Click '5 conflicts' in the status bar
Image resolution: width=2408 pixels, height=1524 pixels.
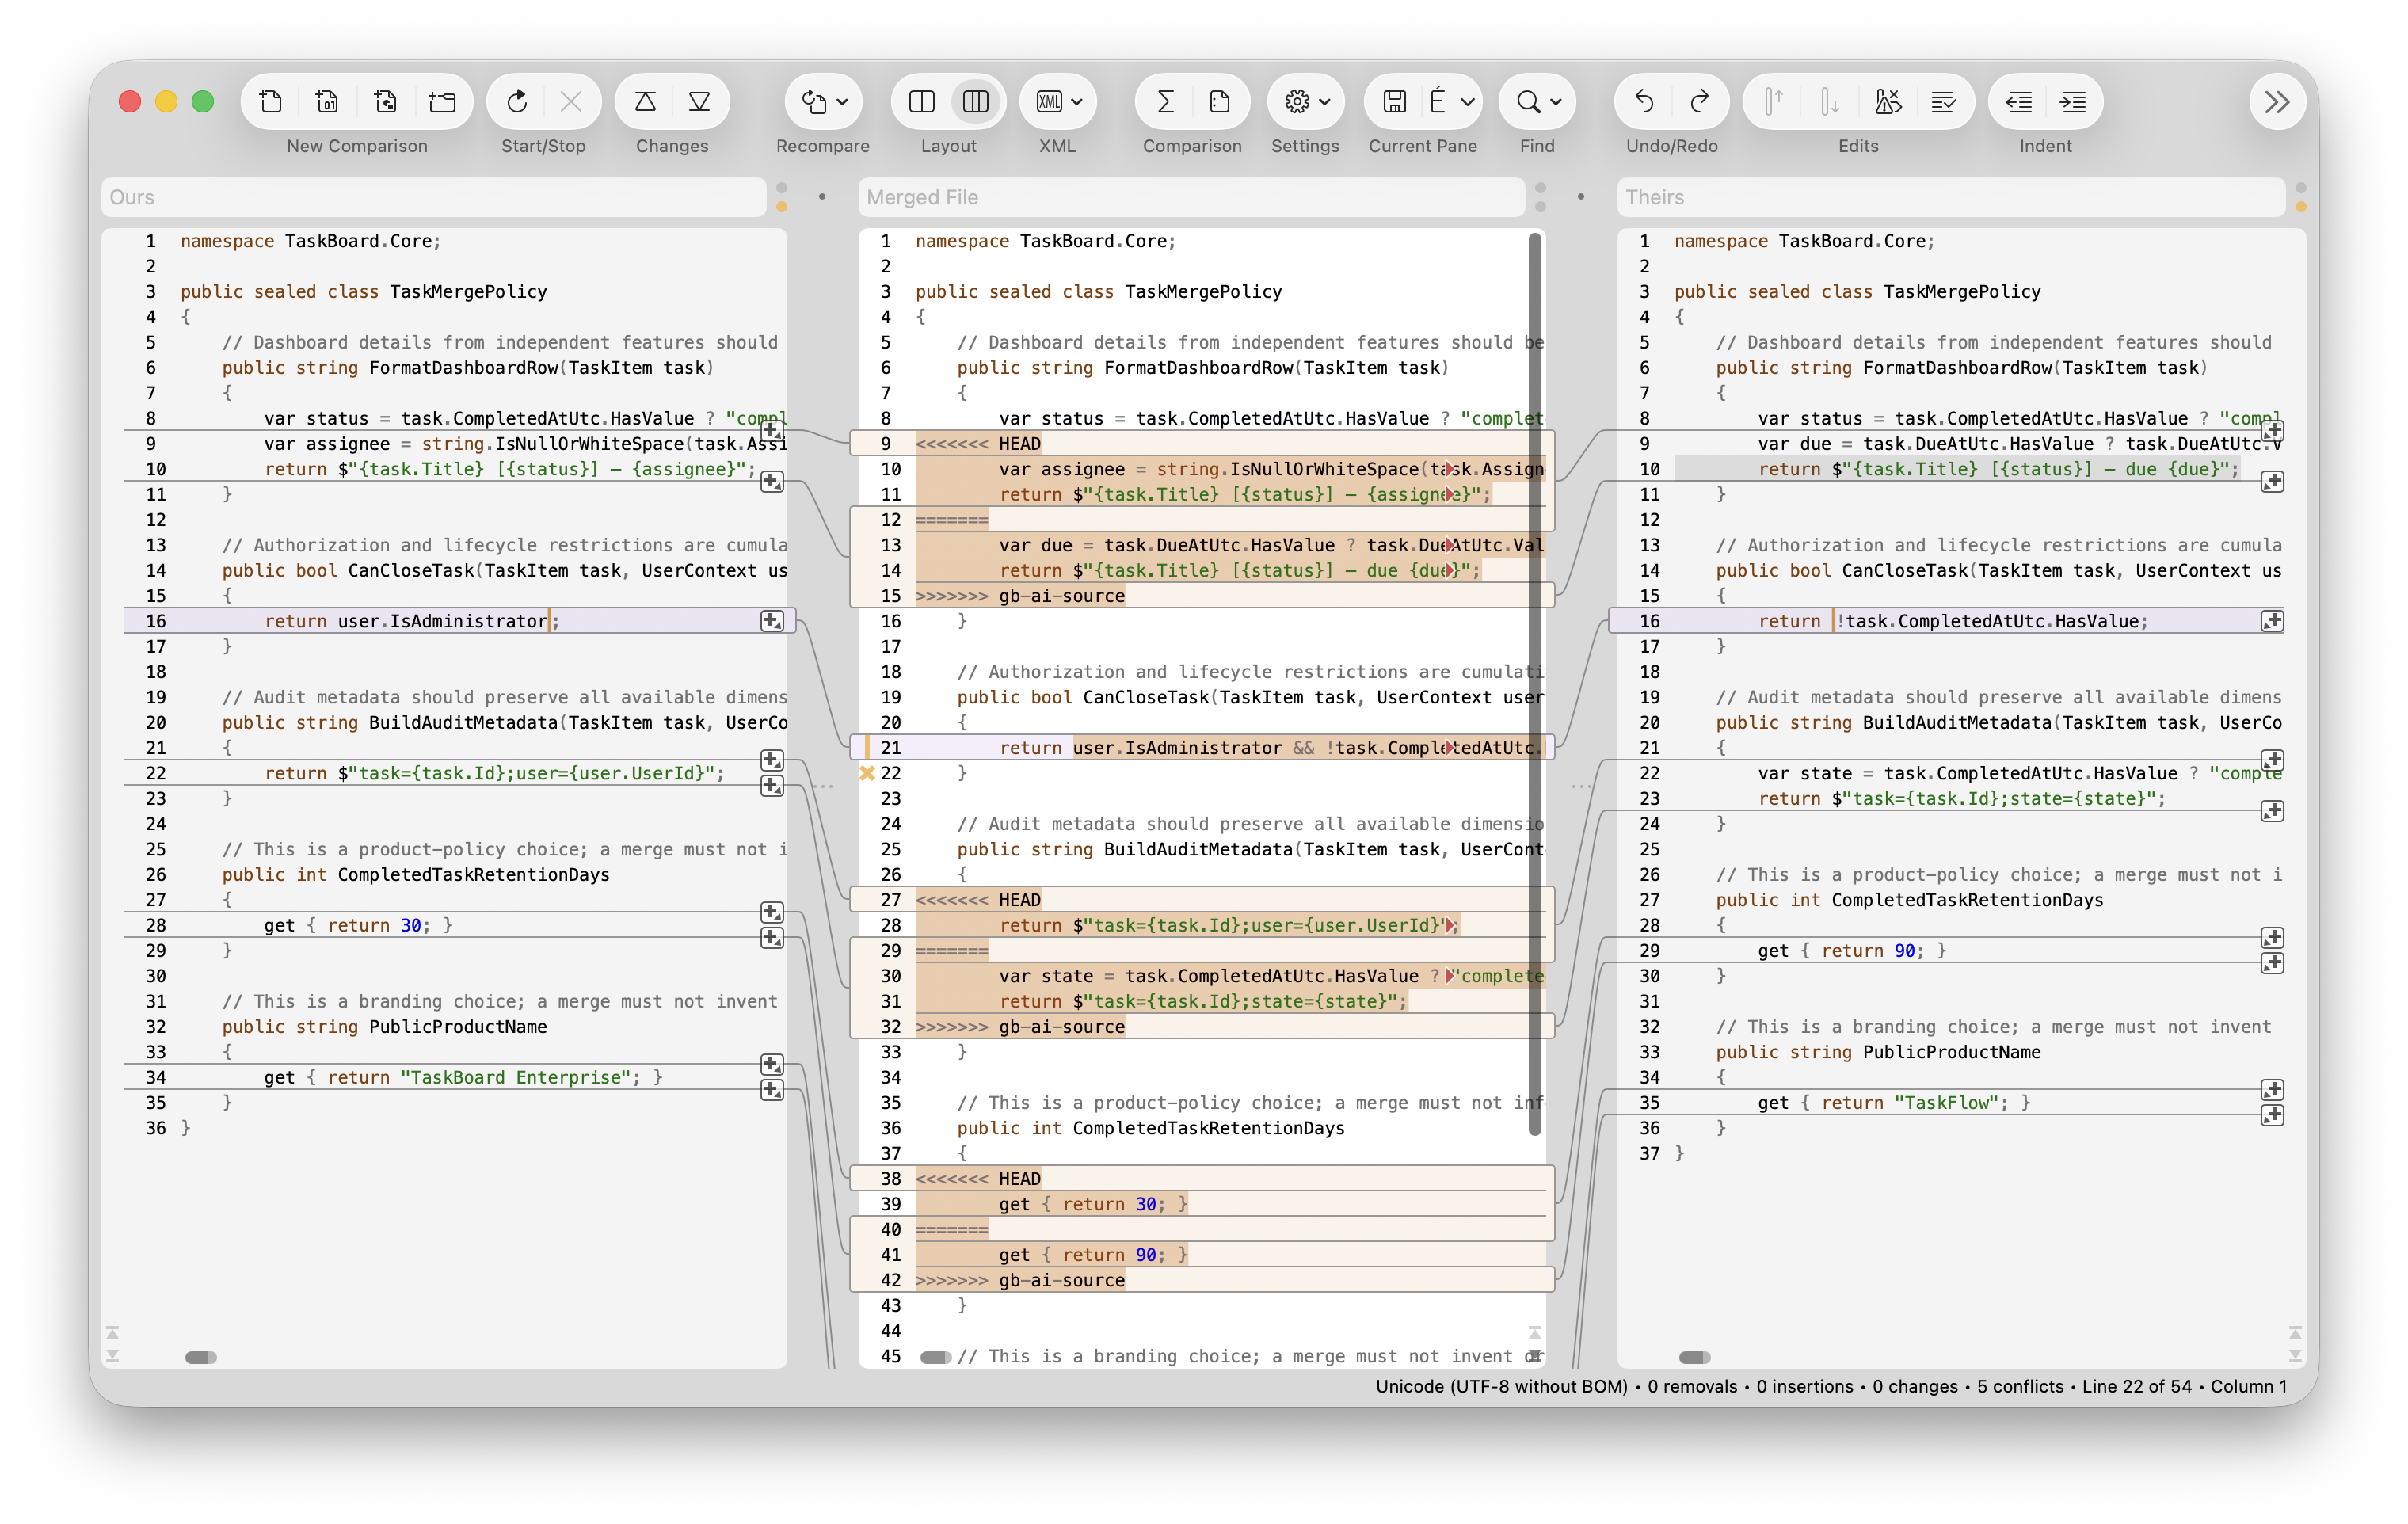[x=2020, y=1386]
